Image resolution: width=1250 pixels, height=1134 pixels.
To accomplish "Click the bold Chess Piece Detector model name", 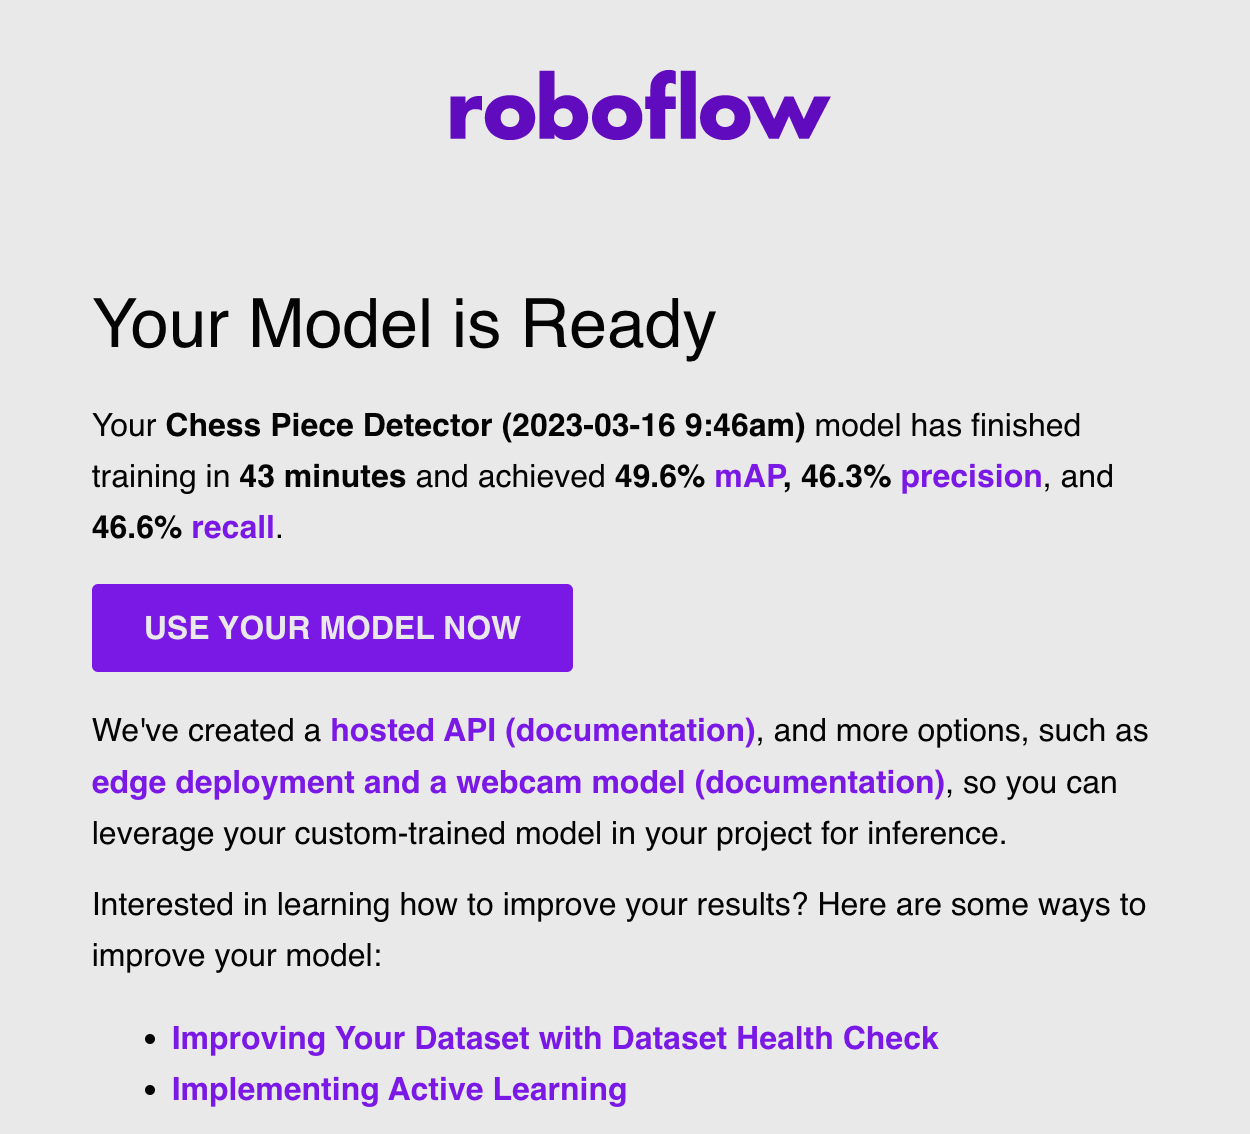I will pyautogui.click(x=485, y=425).
